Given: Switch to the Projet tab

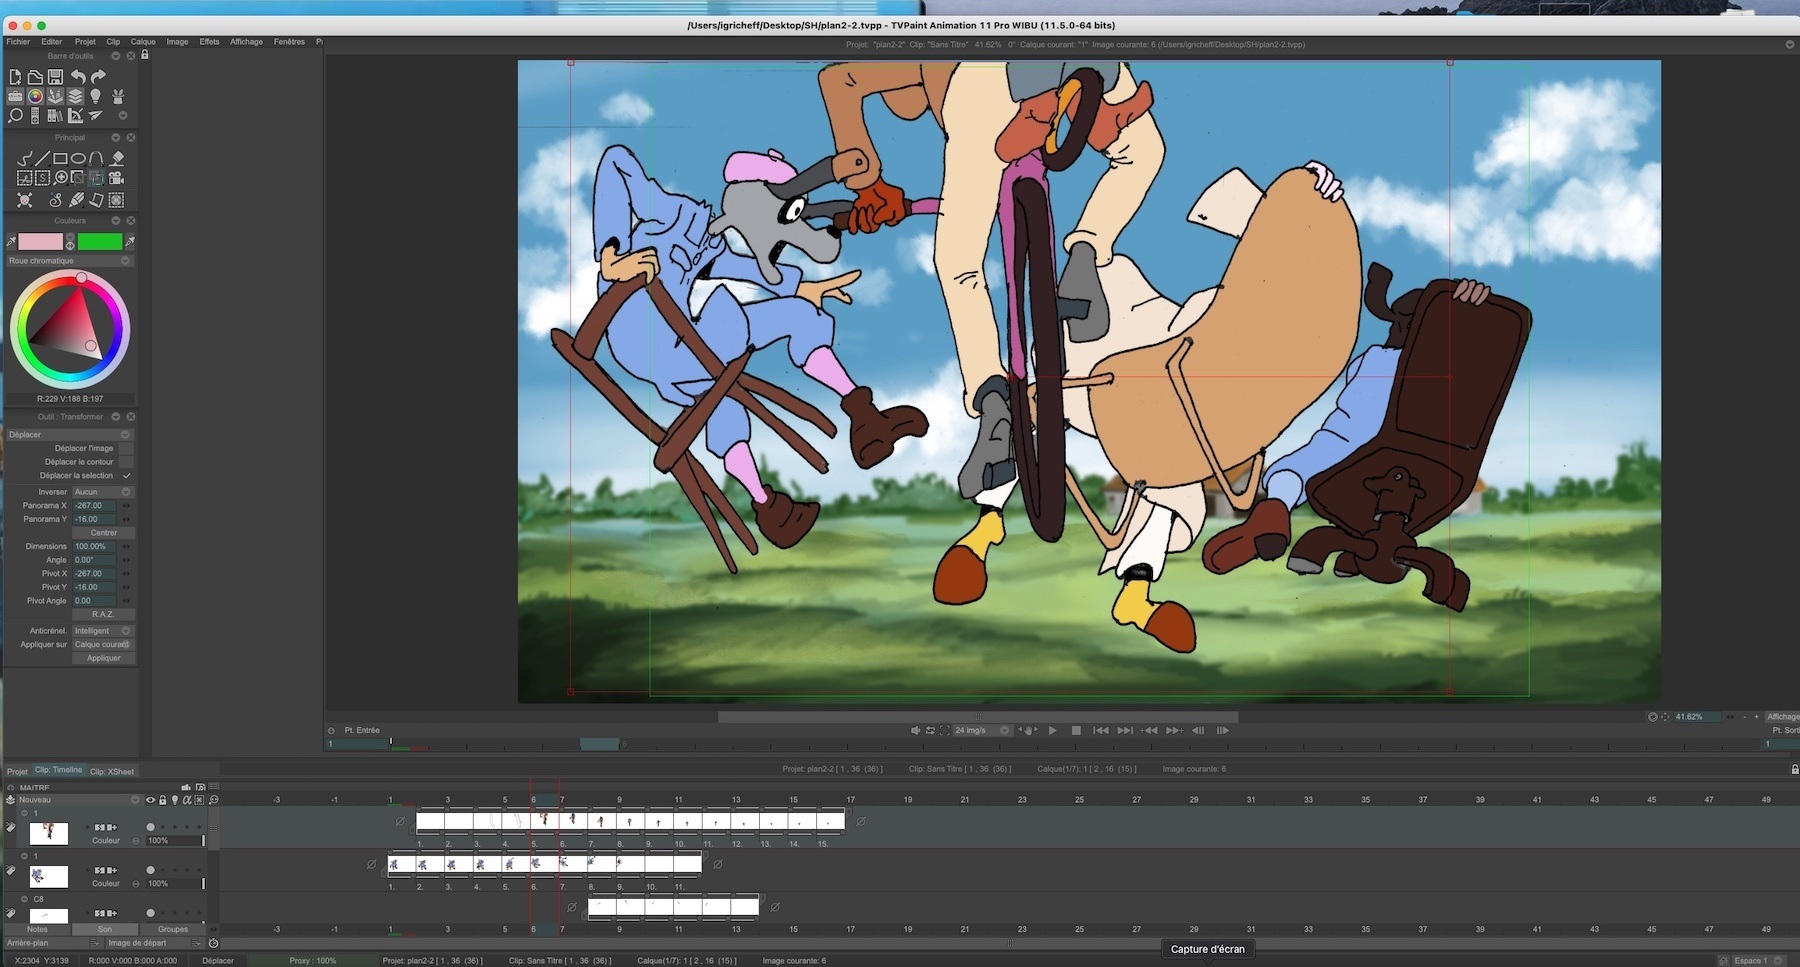Looking at the screenshot, I should (17, 772).
